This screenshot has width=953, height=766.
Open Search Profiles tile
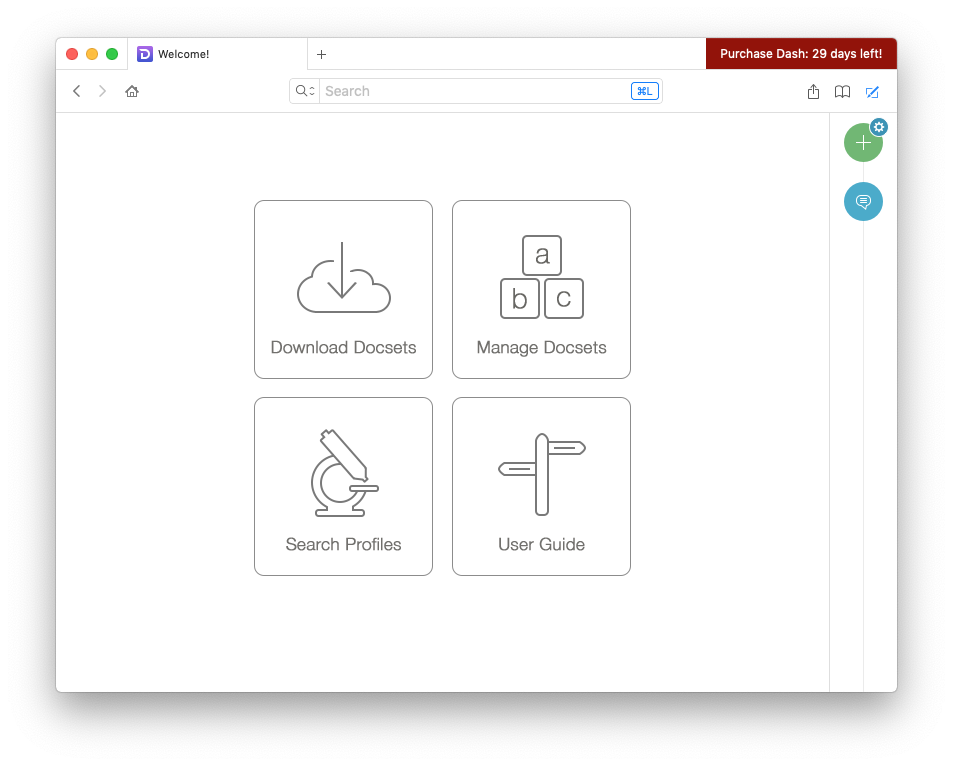(x=343, y=486)
